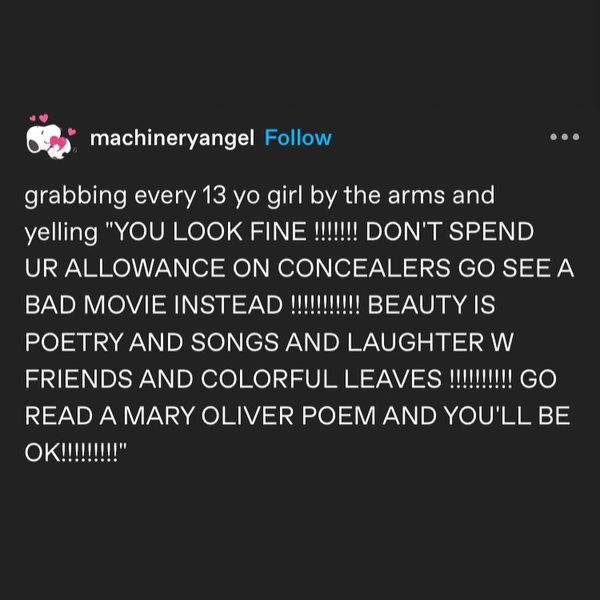The width and height of the screenshot is (600, 600).
Task: Open the three-dot post options menu
Action: point(564,137)
